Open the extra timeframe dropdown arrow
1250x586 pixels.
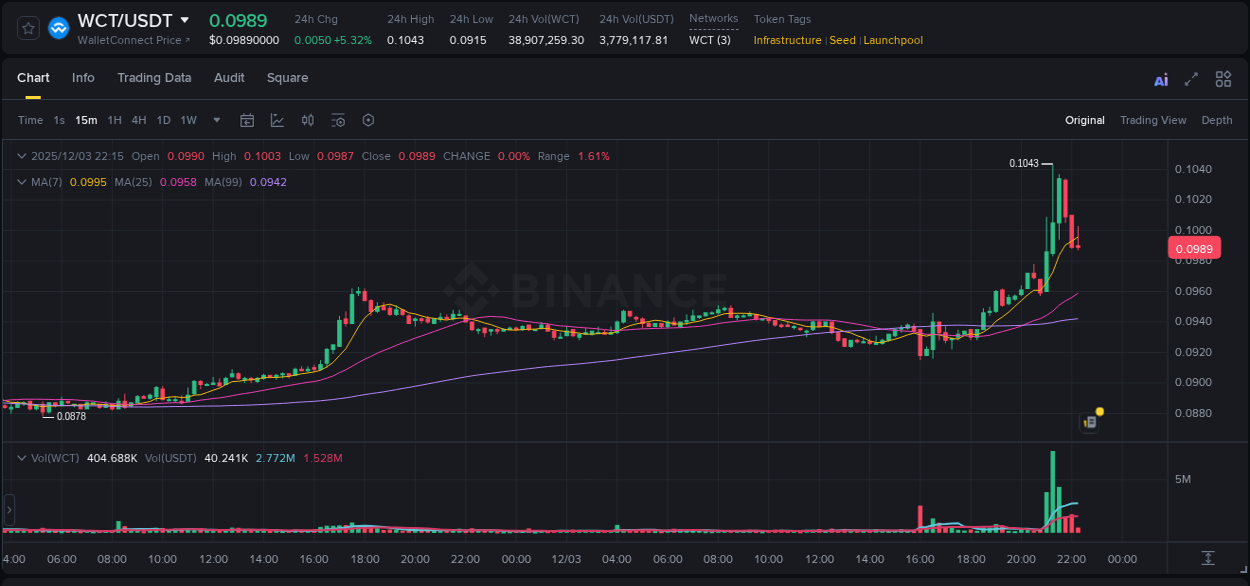coord(215,120)
